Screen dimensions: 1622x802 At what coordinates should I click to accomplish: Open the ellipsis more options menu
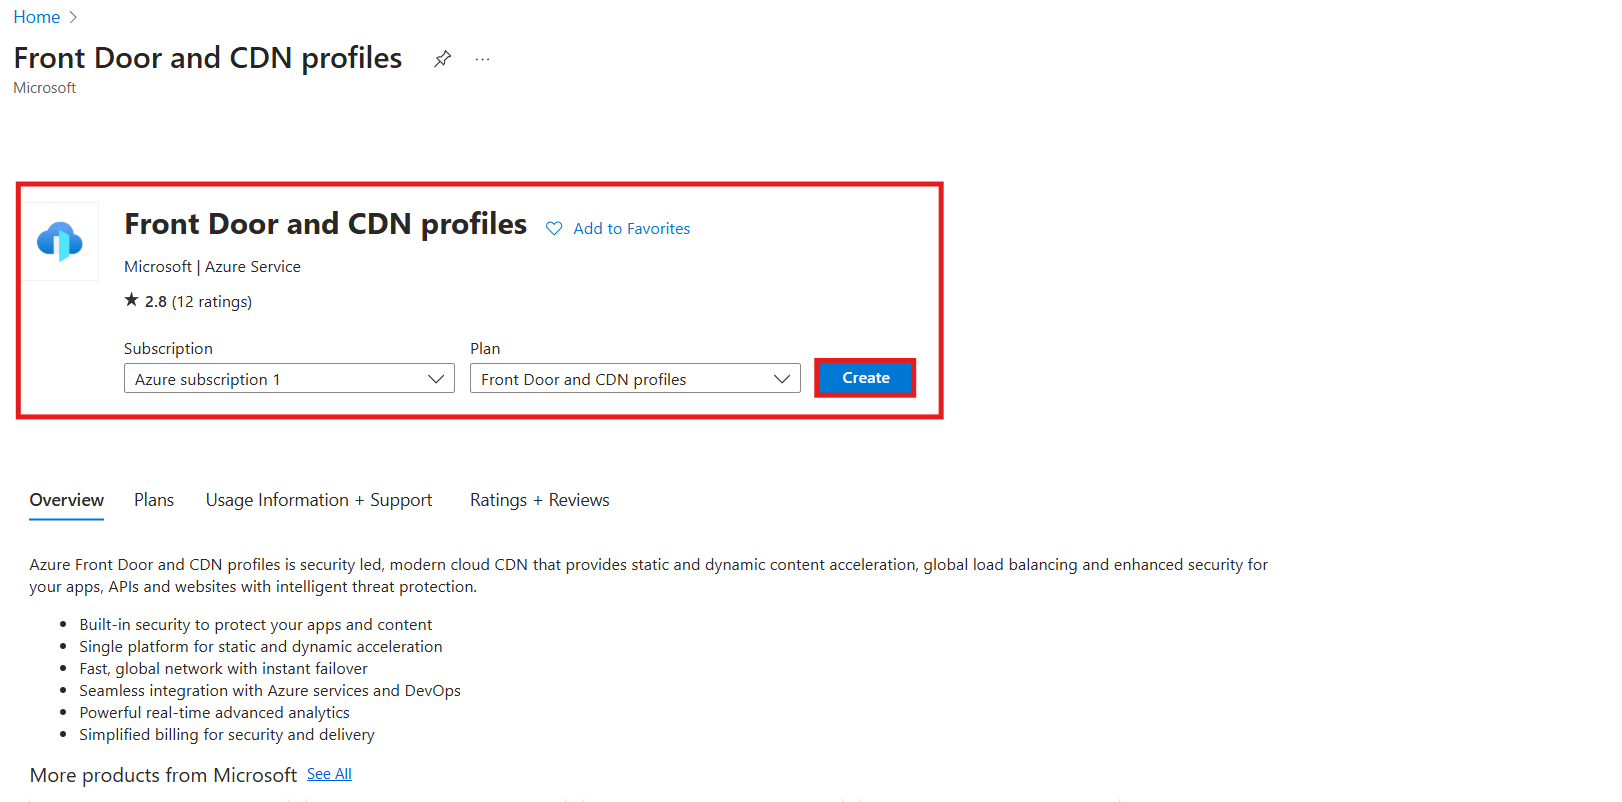tap(483, 58)
